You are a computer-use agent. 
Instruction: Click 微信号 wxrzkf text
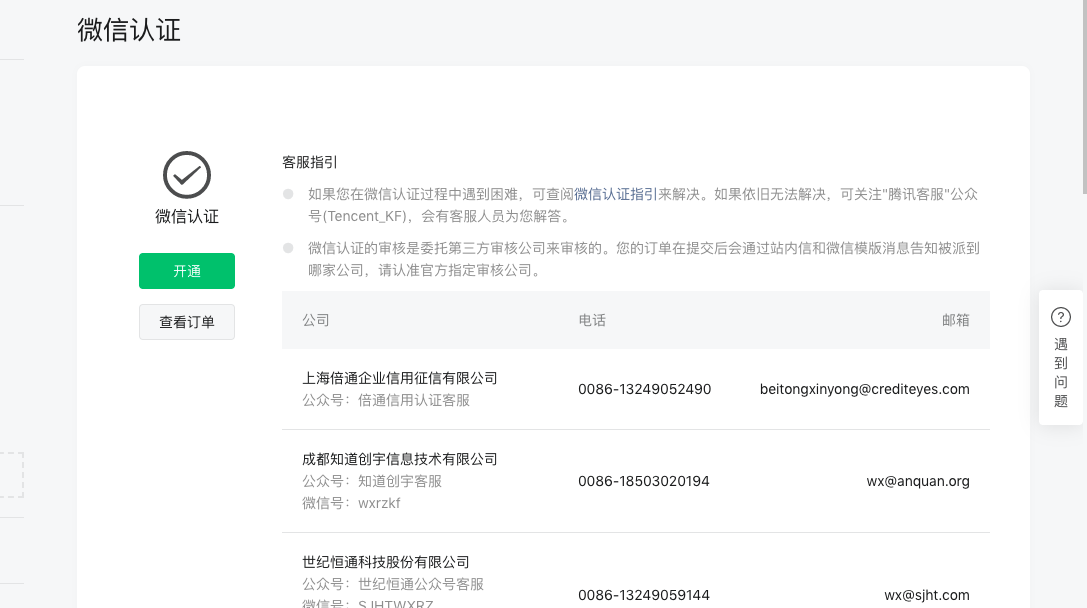click(351, 503)
